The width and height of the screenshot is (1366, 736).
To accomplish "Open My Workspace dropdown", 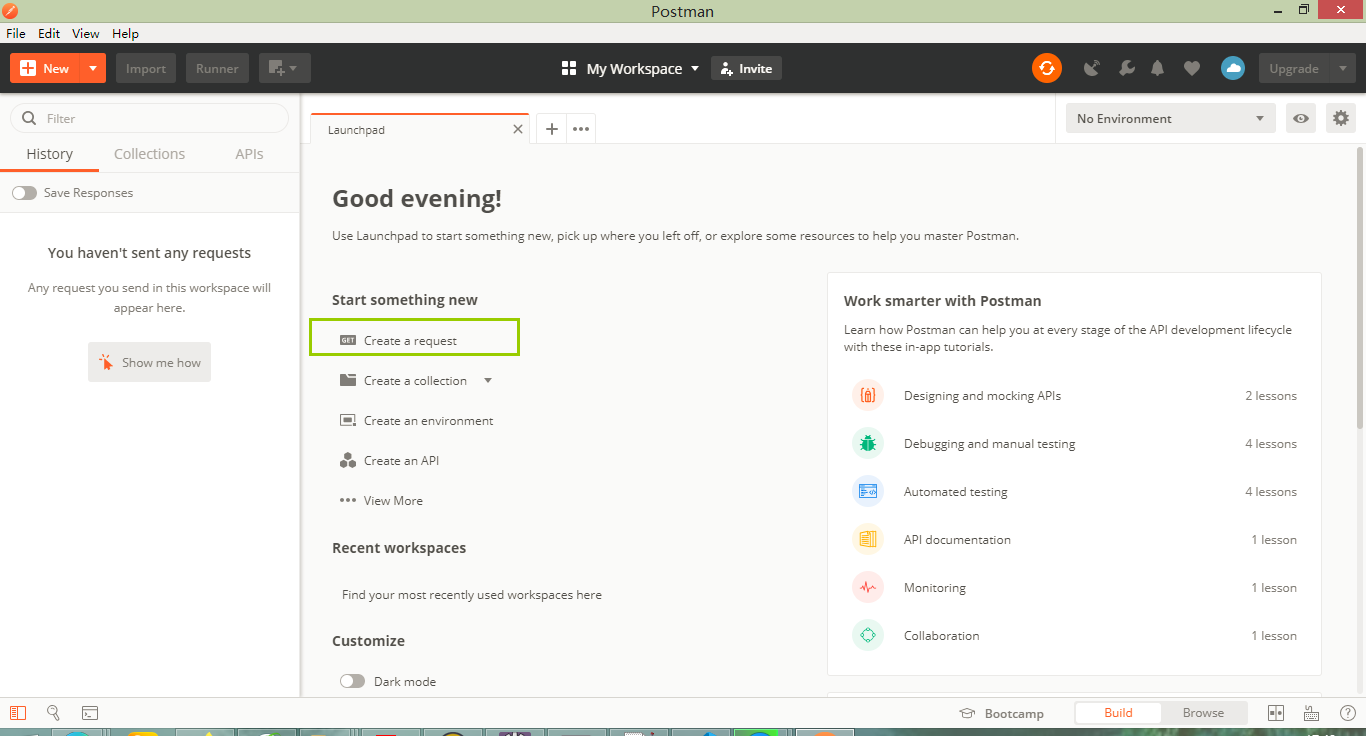I will click(630, 68).
